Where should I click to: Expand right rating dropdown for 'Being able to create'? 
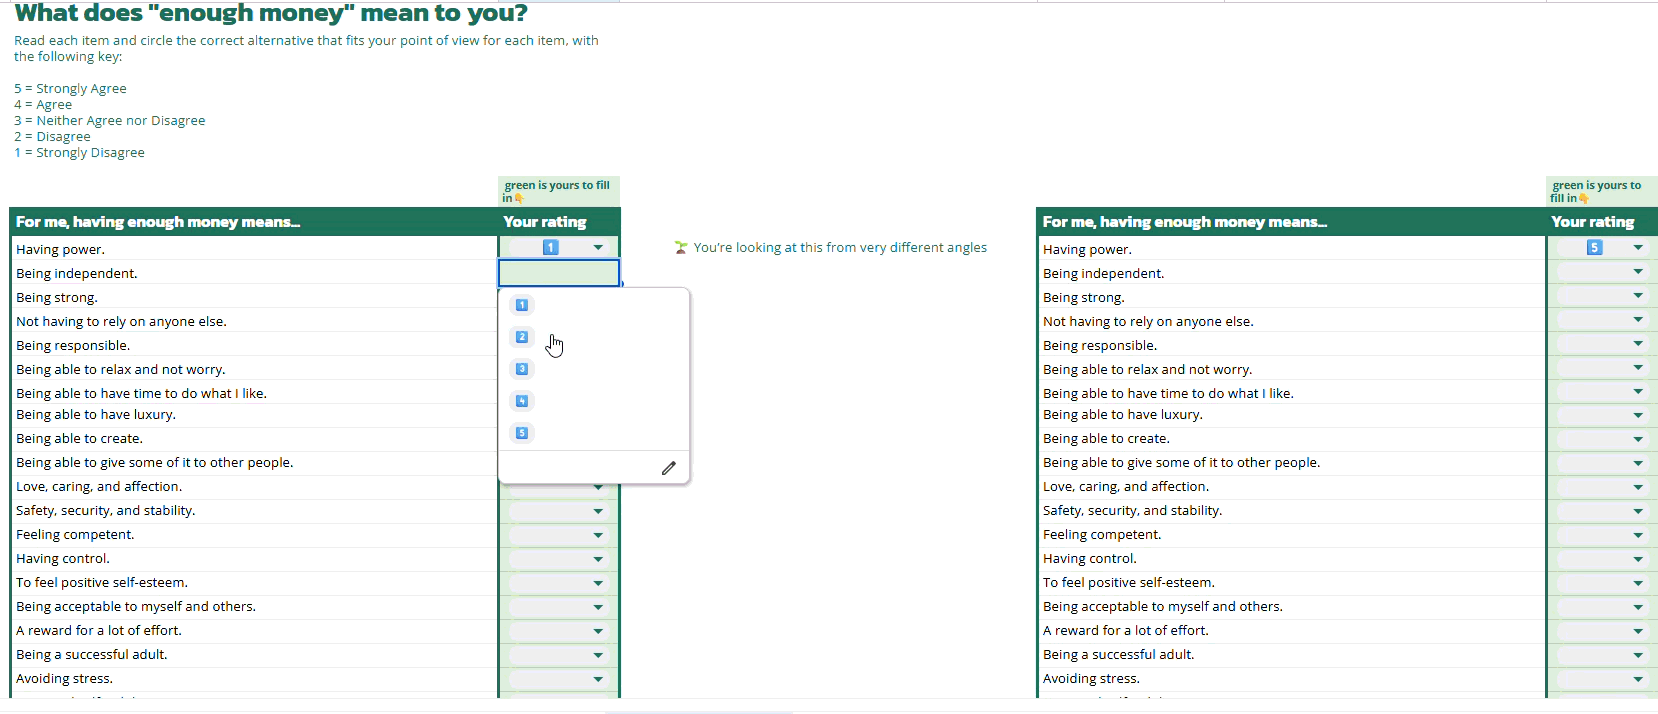(x=1638, y=439)
